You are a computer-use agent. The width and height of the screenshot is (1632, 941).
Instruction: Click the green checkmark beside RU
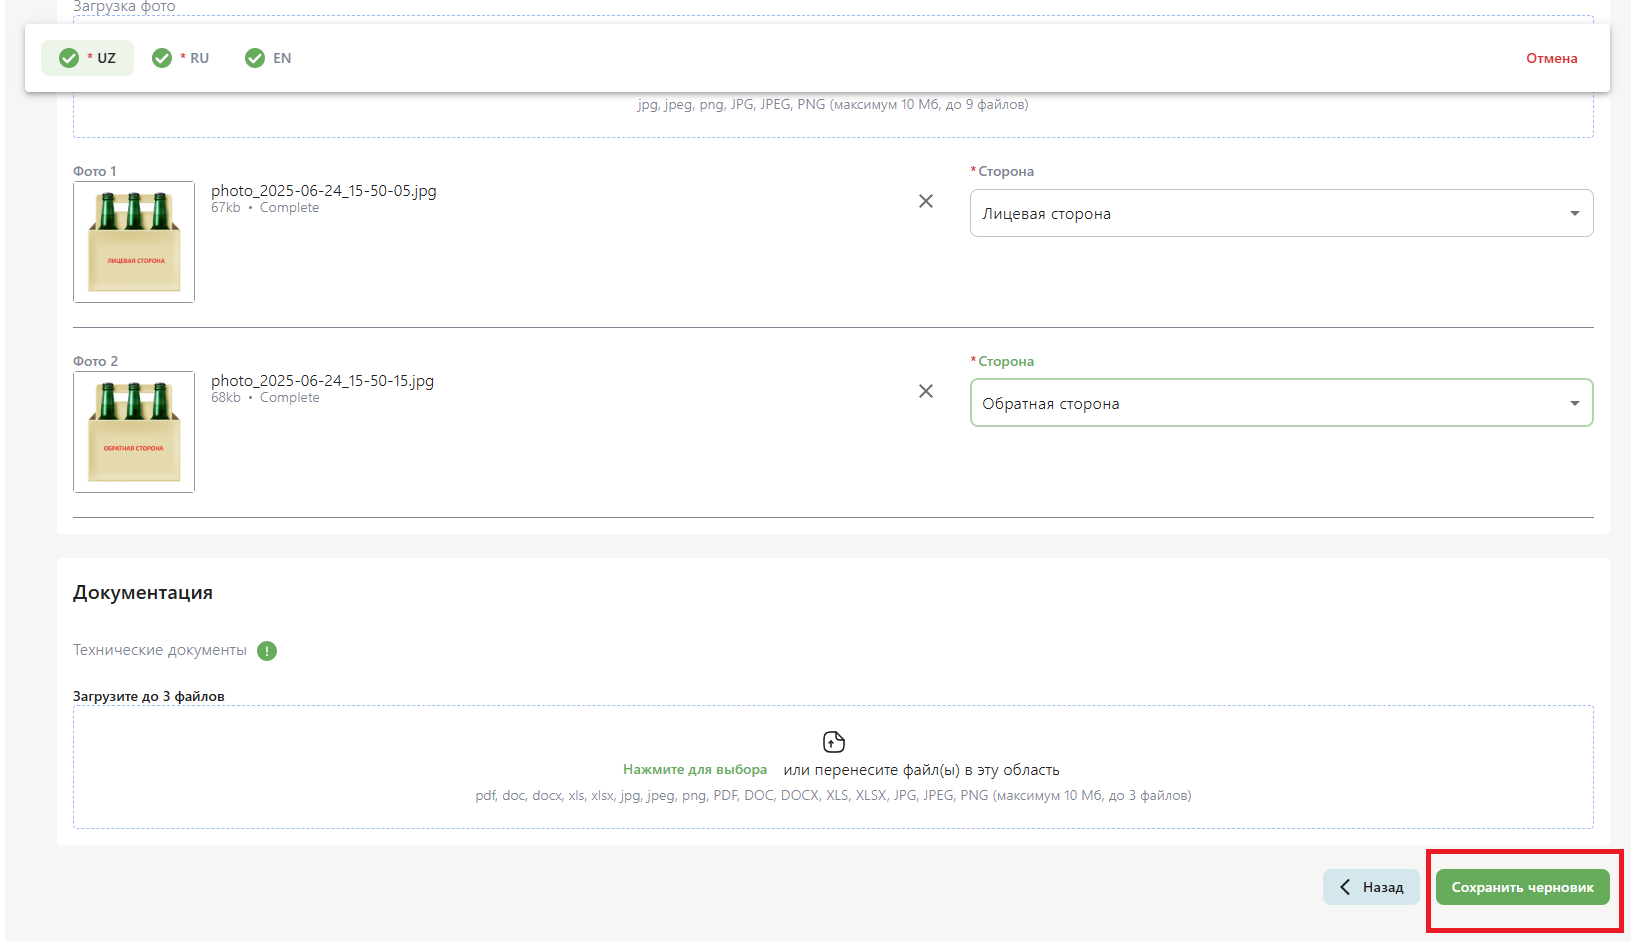(162, 58)
